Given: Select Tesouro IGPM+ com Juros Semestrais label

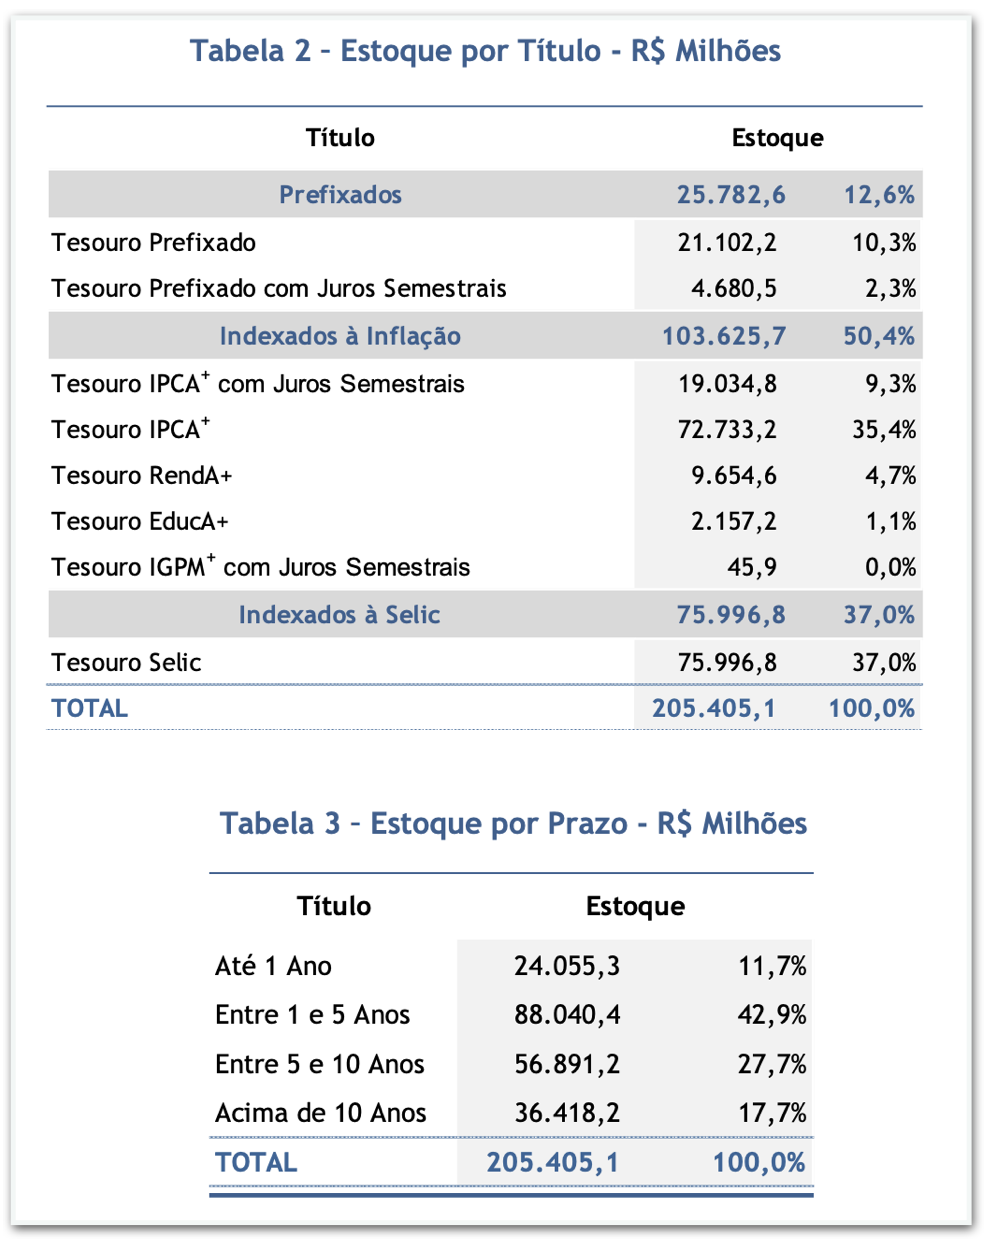Looking at the screenshot, I should pos(261,568).
